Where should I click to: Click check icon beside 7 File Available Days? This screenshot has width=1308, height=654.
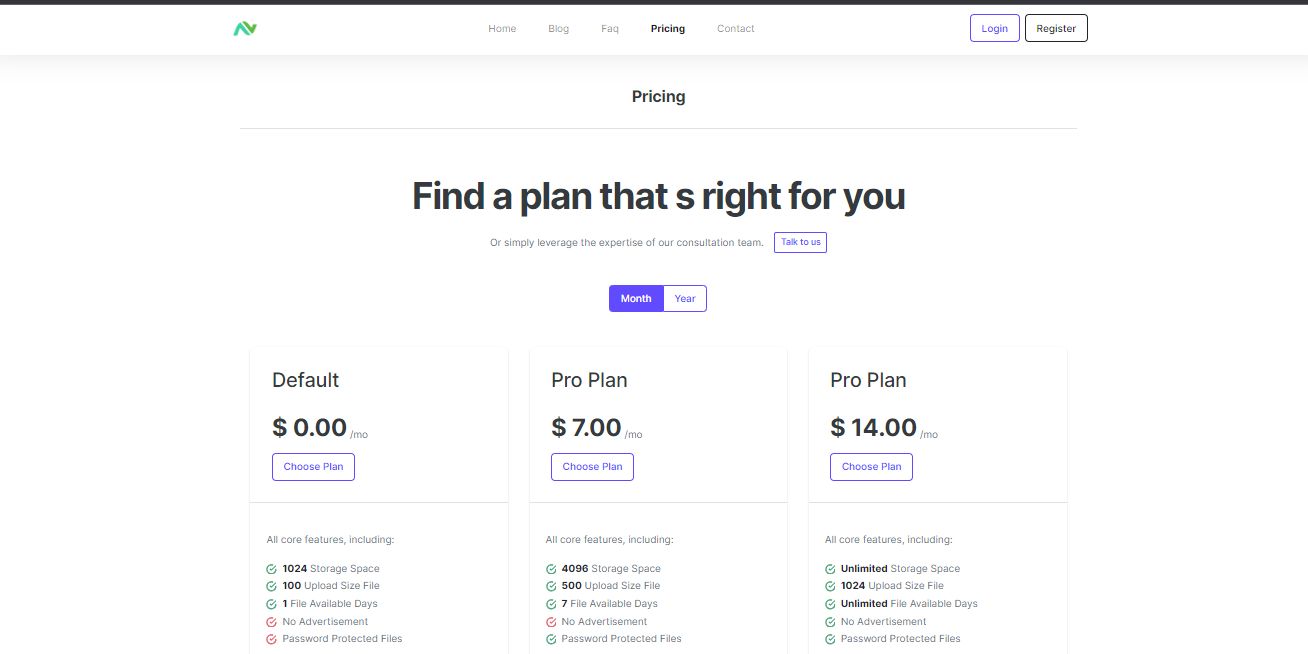coord(551,604)
